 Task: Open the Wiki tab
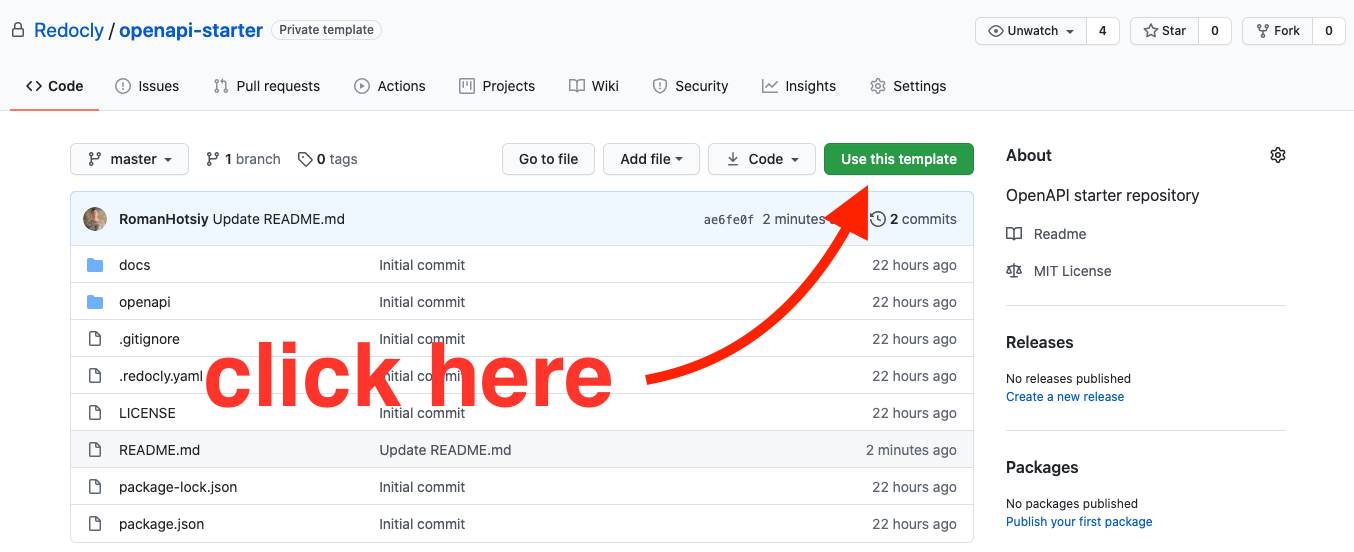click(x=594, y=86)
